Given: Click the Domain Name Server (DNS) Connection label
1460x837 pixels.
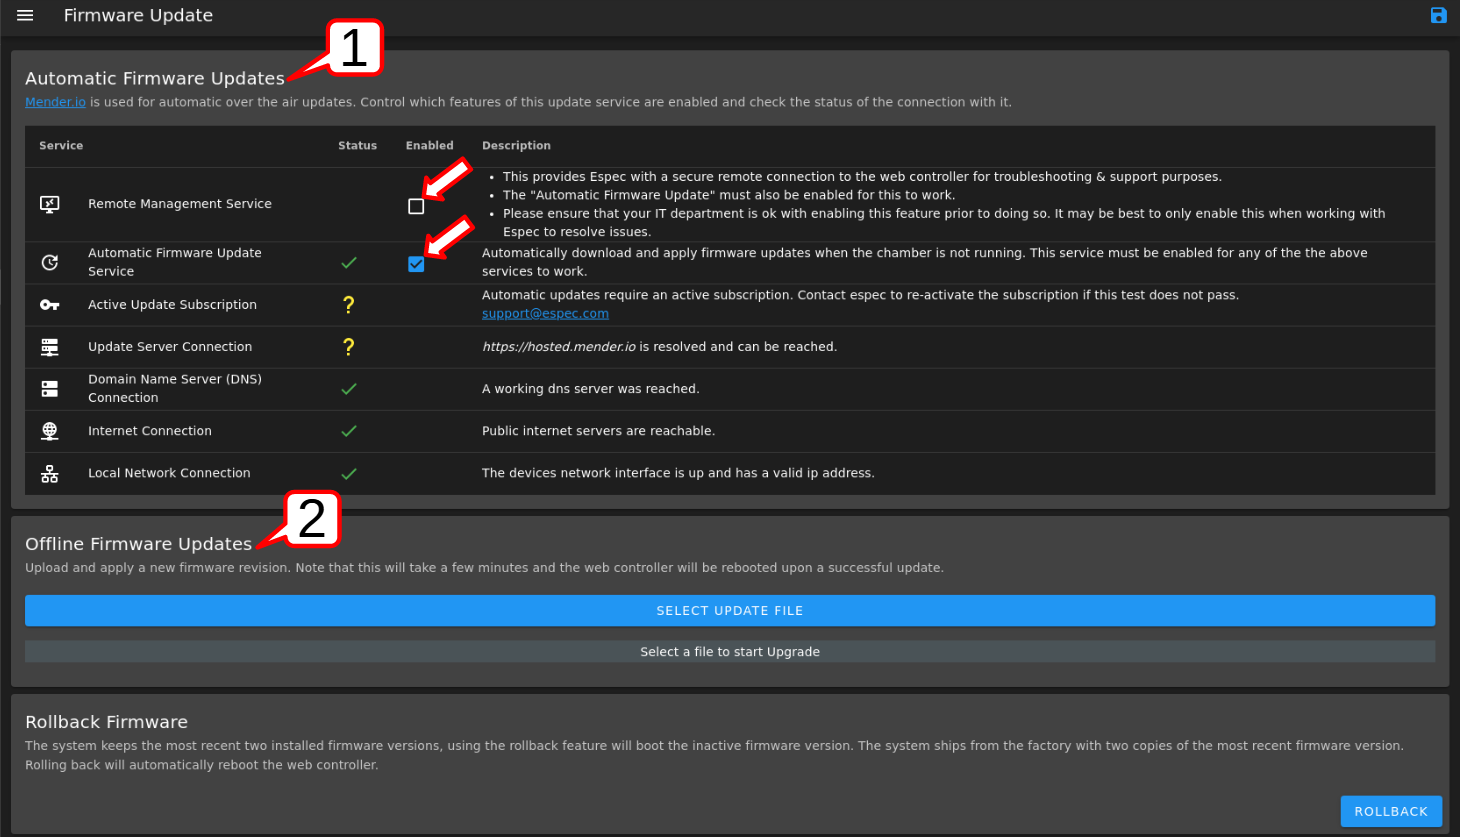Looking at the screenshot, I should 175,389.
